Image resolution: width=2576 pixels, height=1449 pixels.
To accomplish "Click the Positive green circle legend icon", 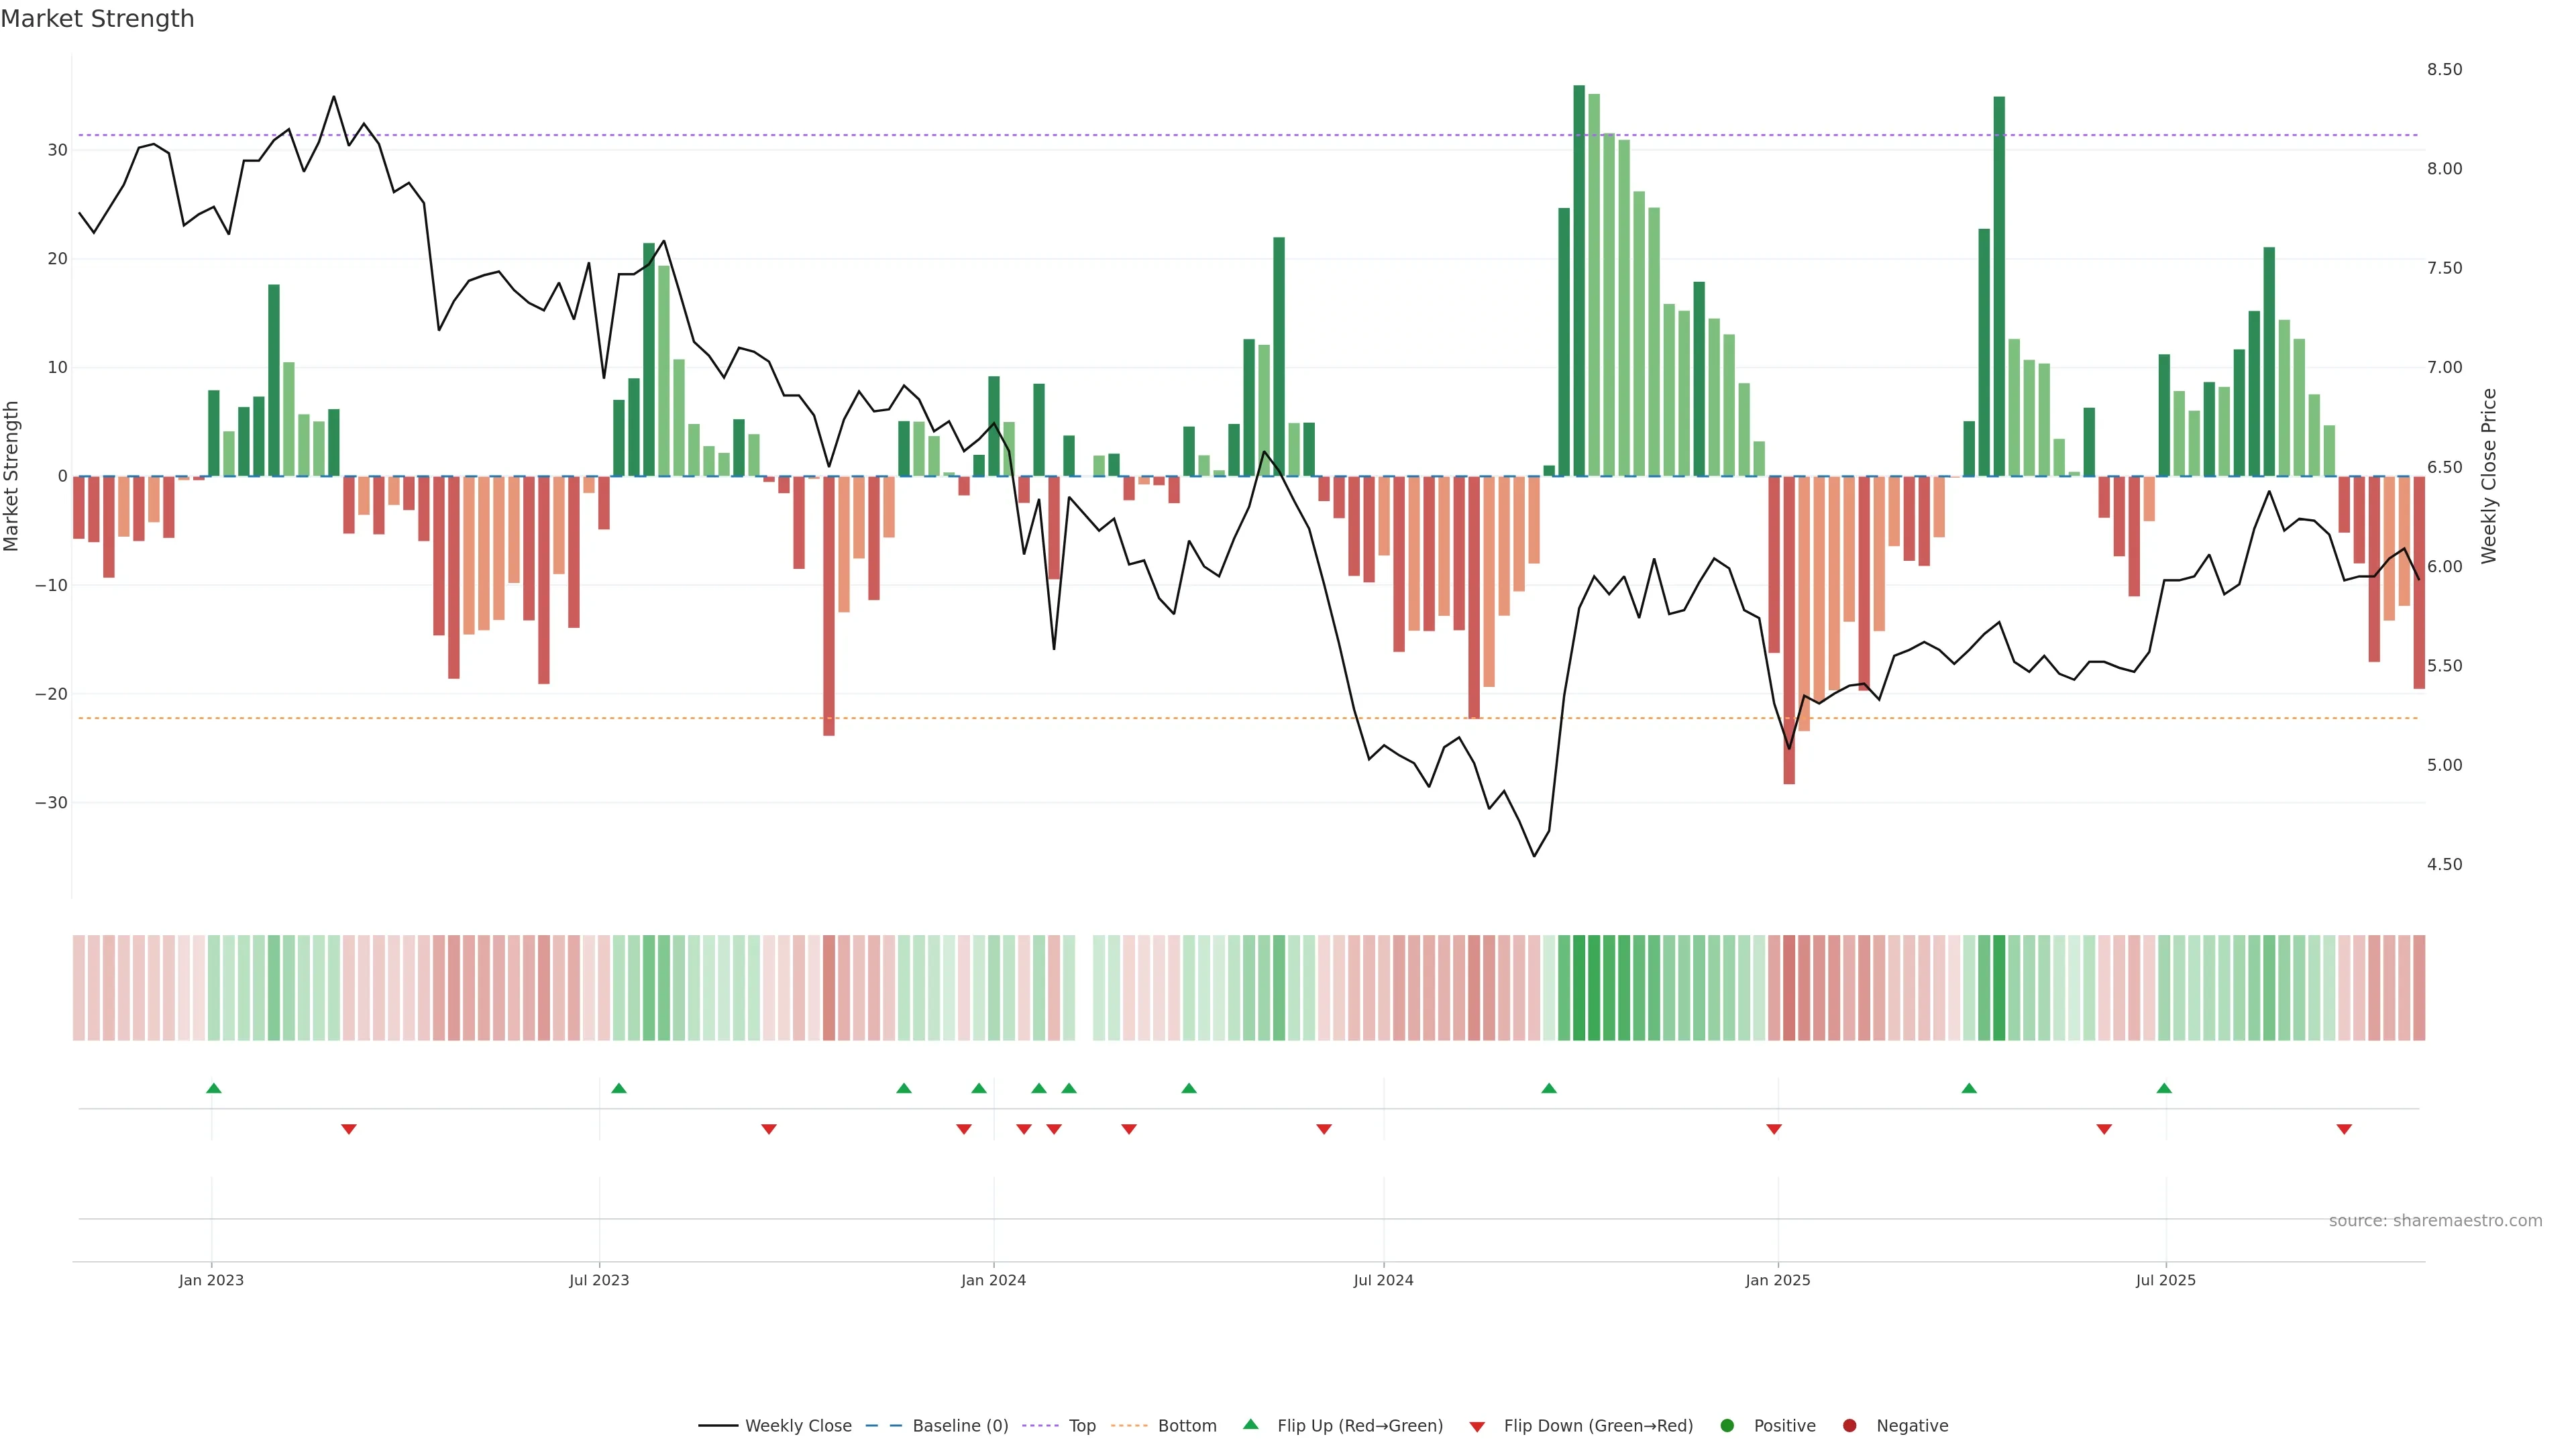I will coord(1727,1426).
